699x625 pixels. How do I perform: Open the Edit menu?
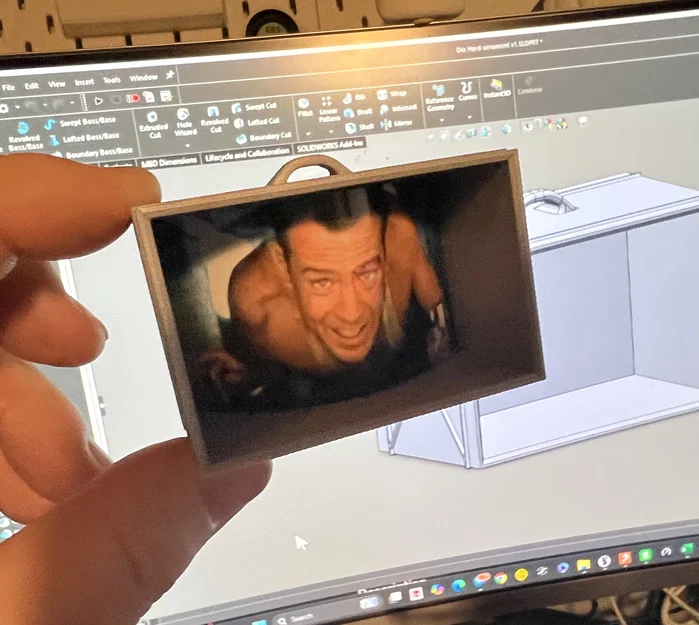point(31,86)
